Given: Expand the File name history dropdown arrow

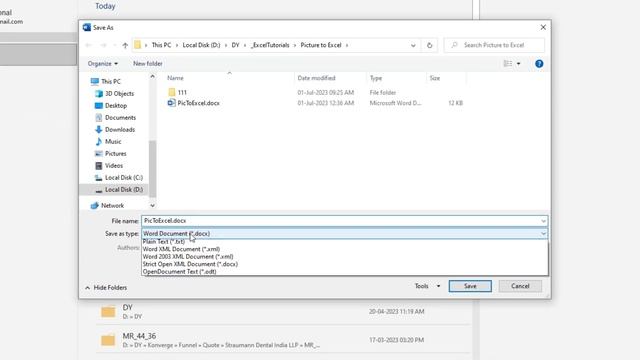Looking at the screenshot, I should [543, 221].
